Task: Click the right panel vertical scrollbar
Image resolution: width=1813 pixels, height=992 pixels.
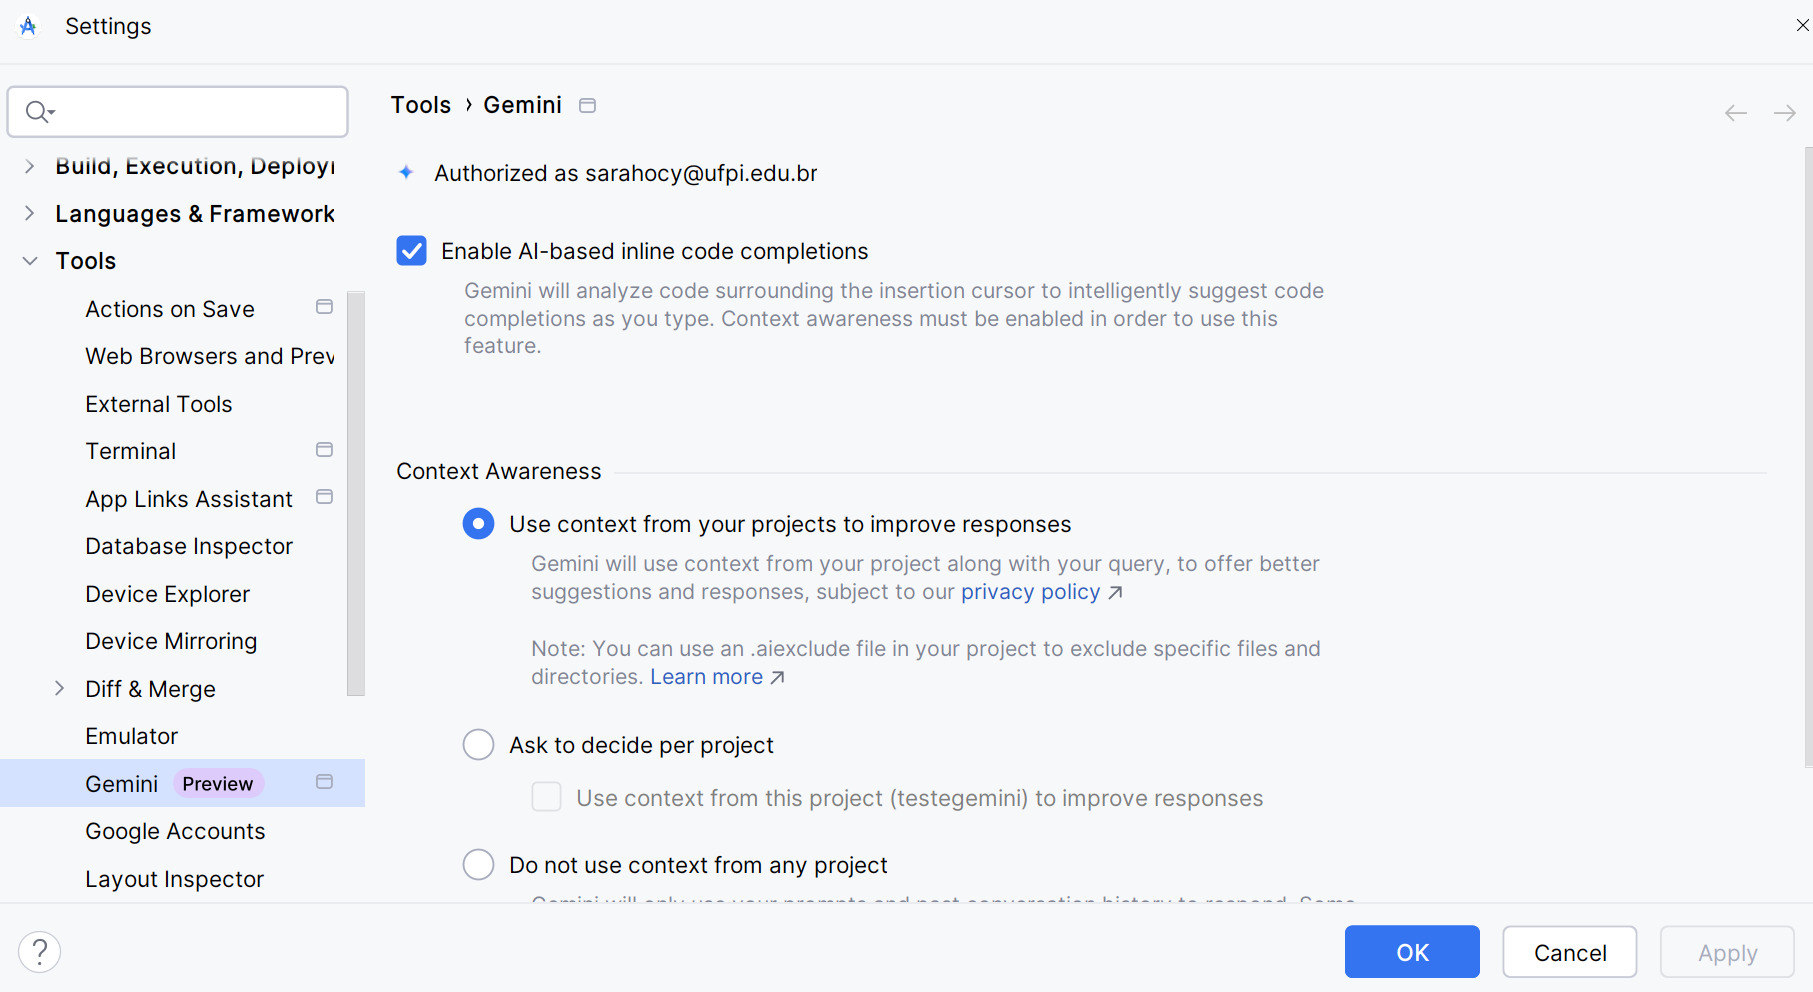Action: pyautogui.click(x=1808, y=457)
